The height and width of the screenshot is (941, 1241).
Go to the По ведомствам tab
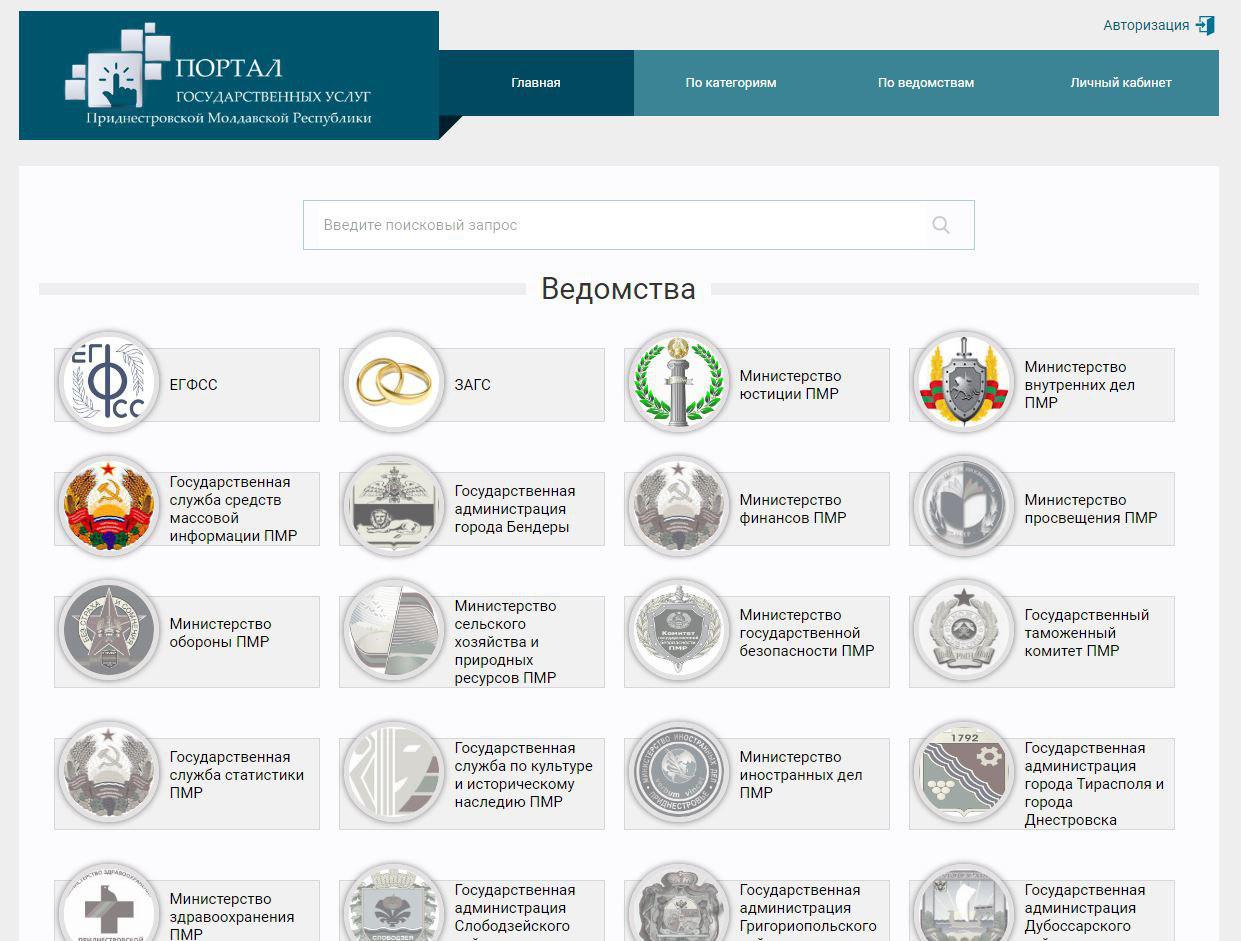[x=926, y=83]
